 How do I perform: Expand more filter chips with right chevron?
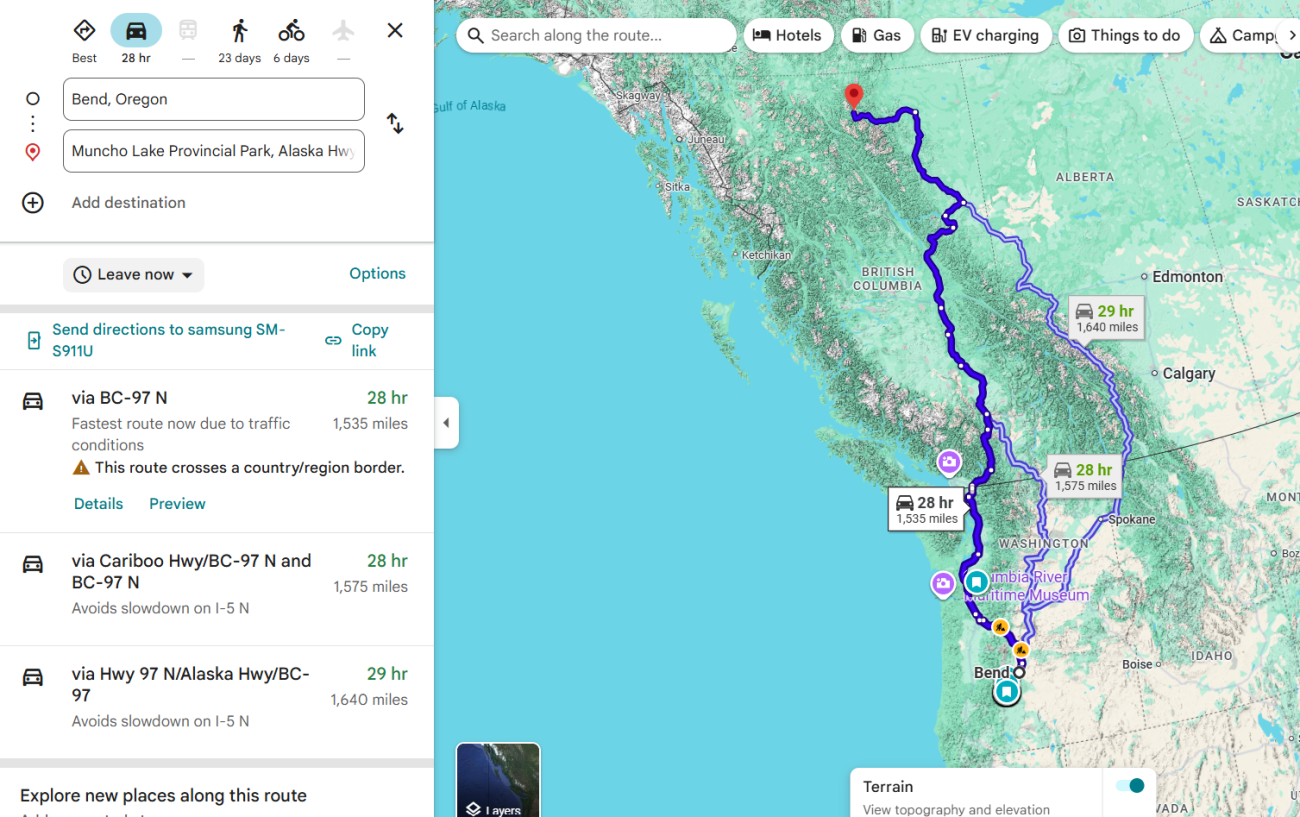click(1291, 35)
